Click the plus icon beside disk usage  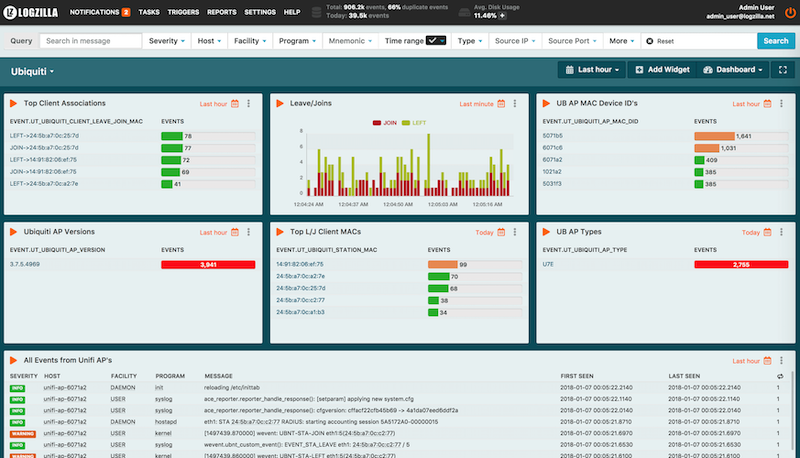503,16
